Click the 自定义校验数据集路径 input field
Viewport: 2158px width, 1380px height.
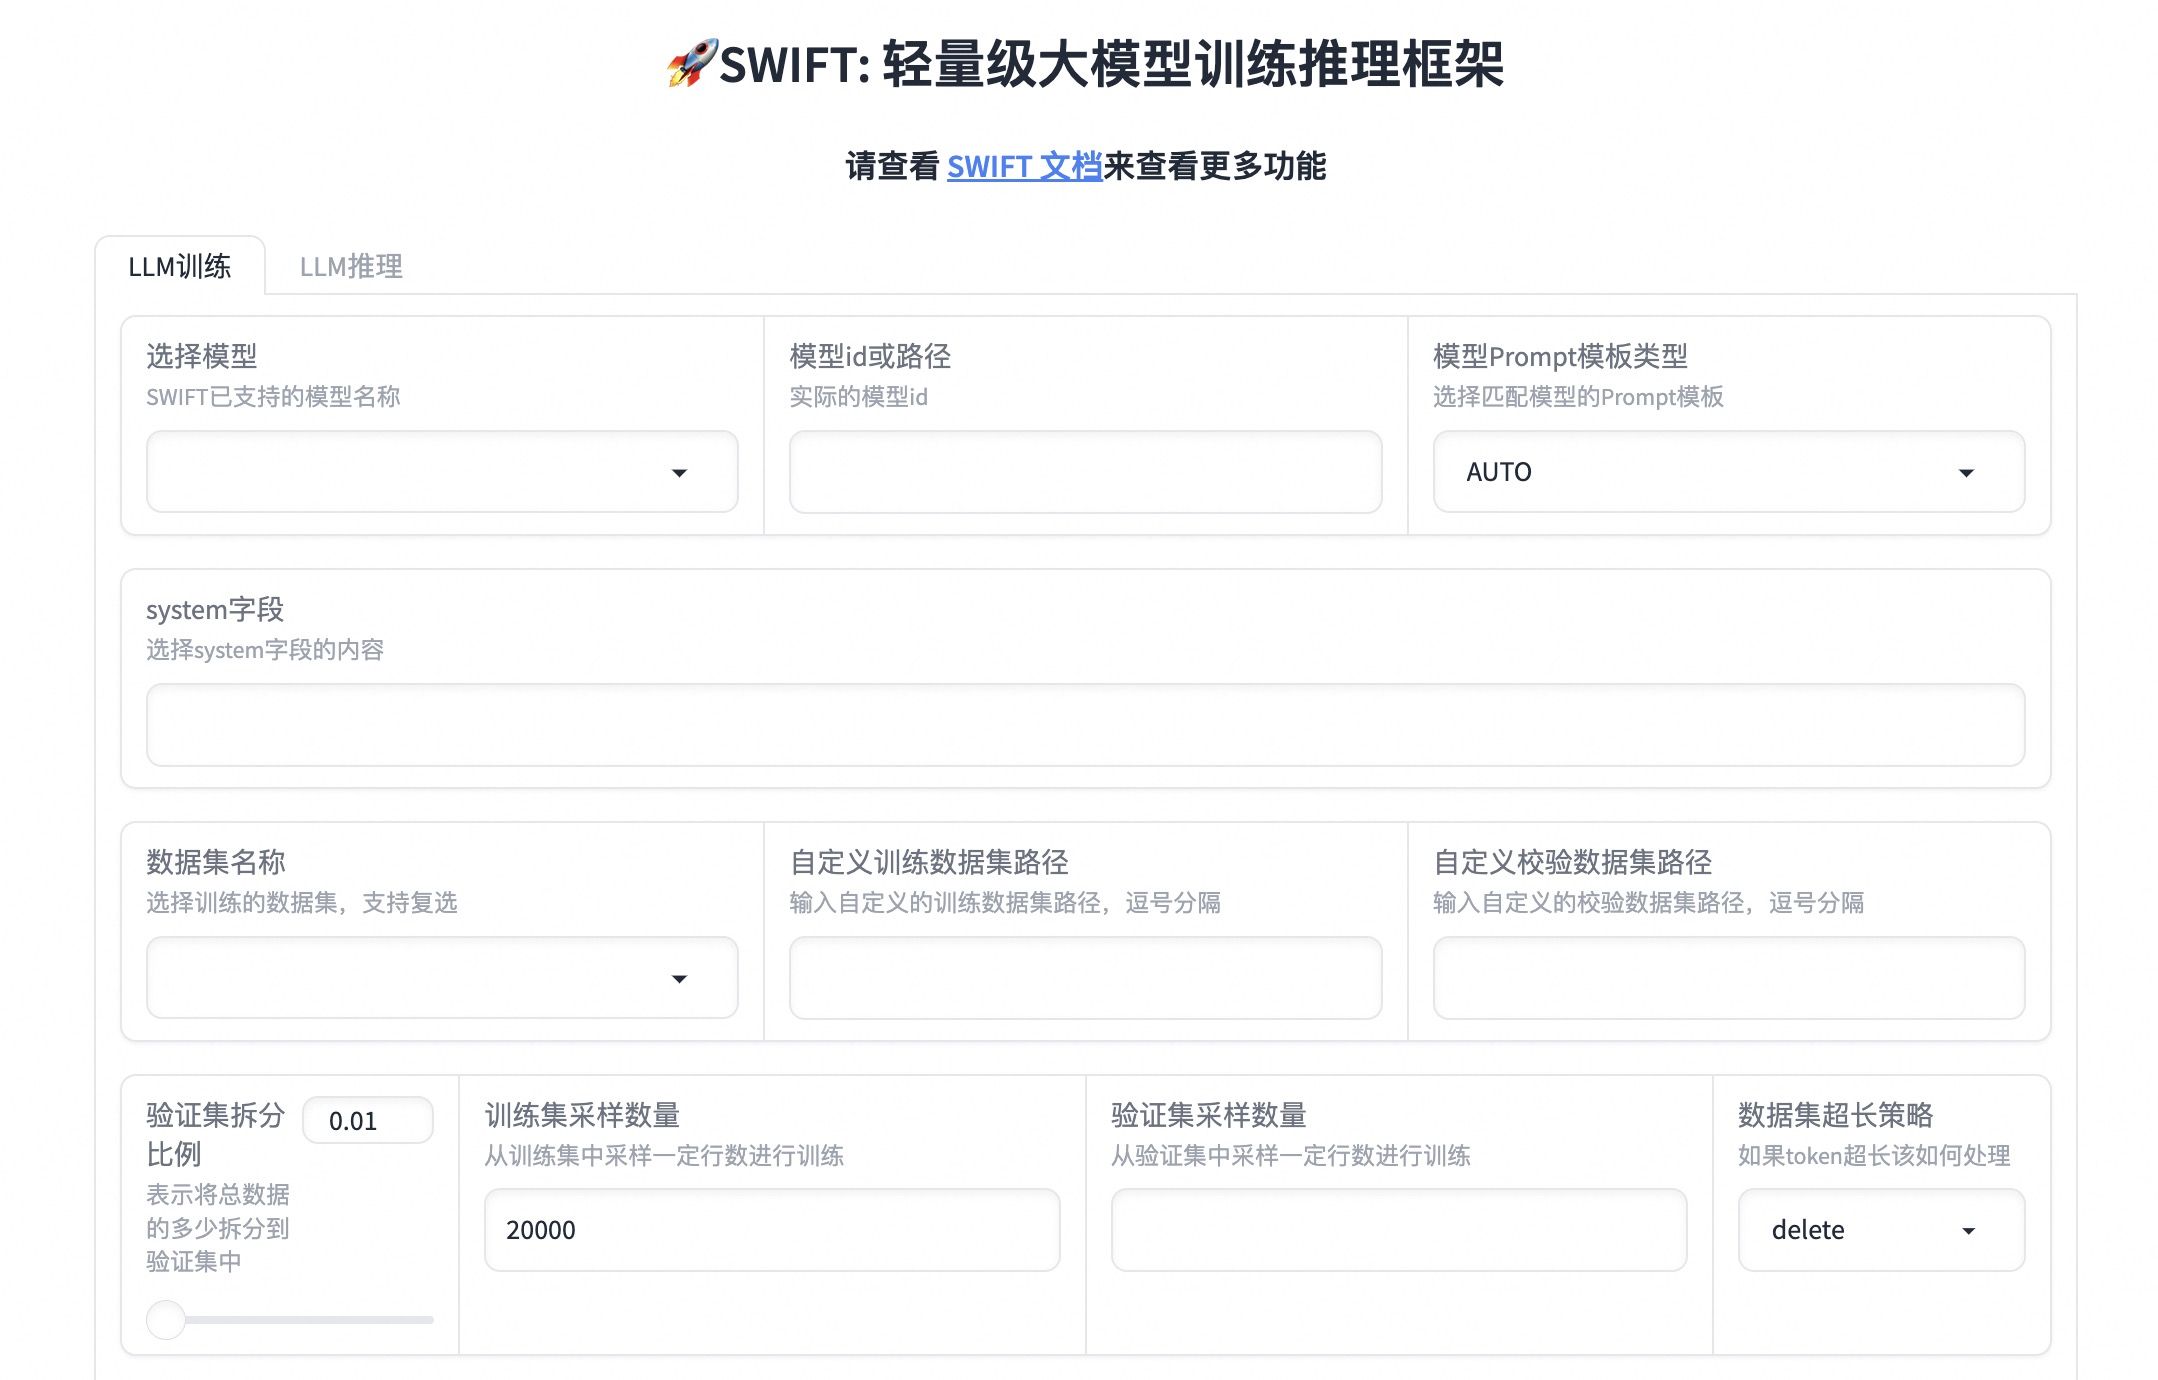(x=1728, y=978)
